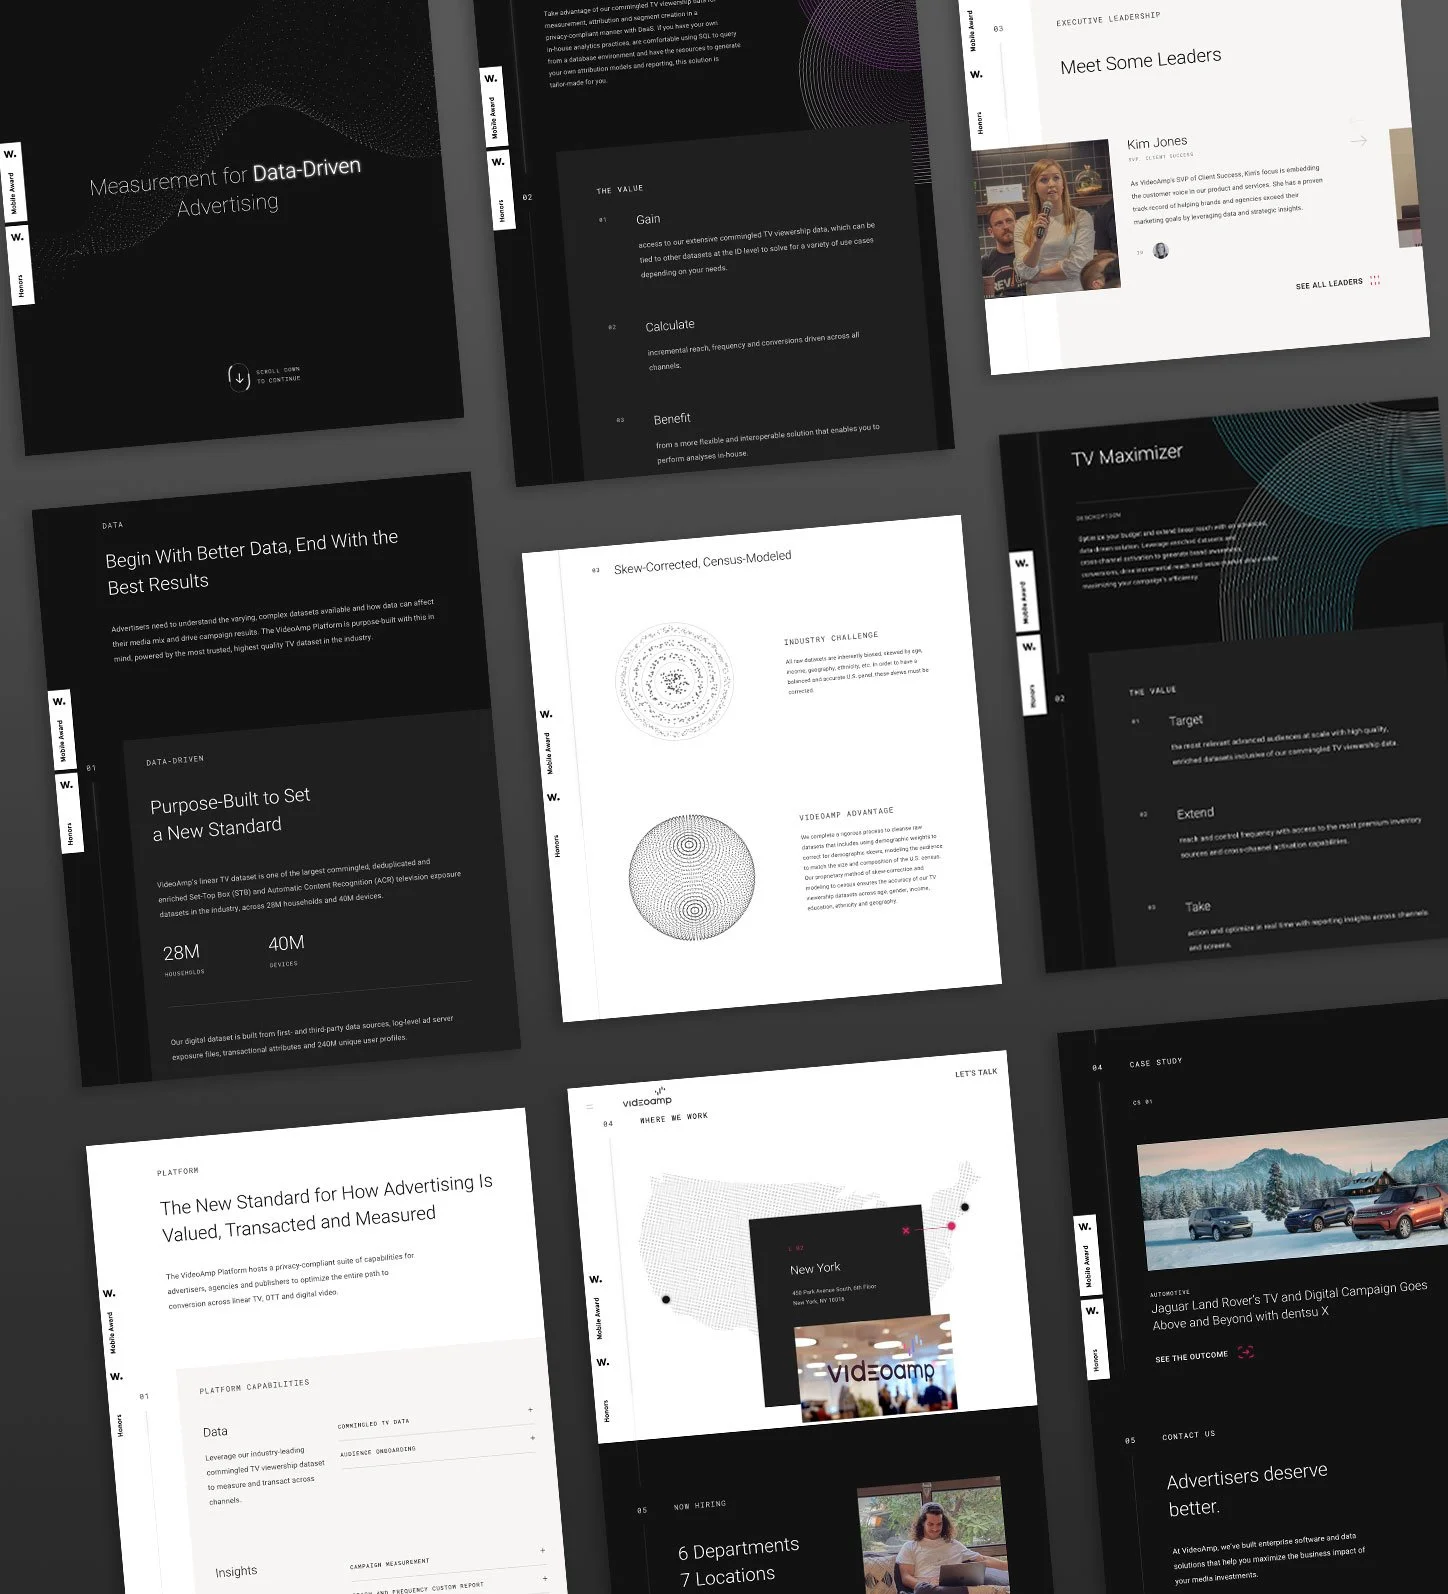Click W. Mobile Award badge on case study card
This screenshot has width=1448, height=1594.
[1087, 1254]
